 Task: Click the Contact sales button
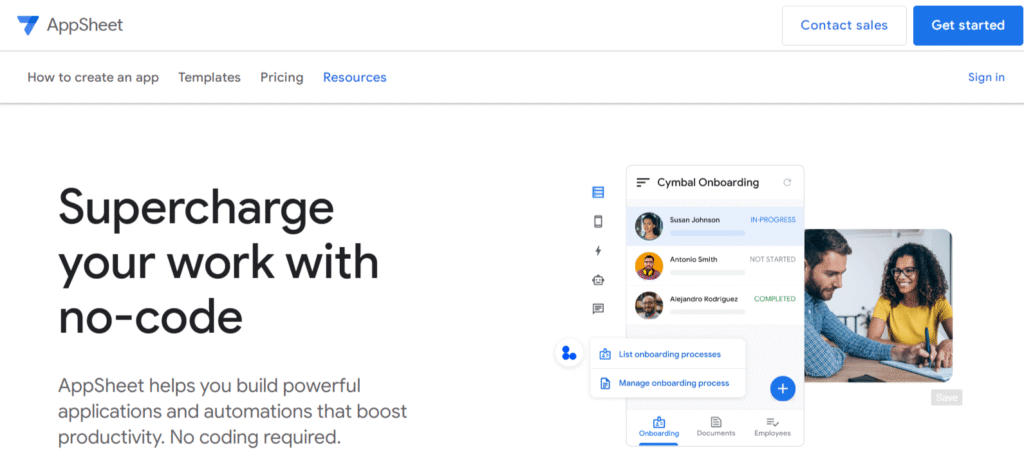tap(843, 26)
